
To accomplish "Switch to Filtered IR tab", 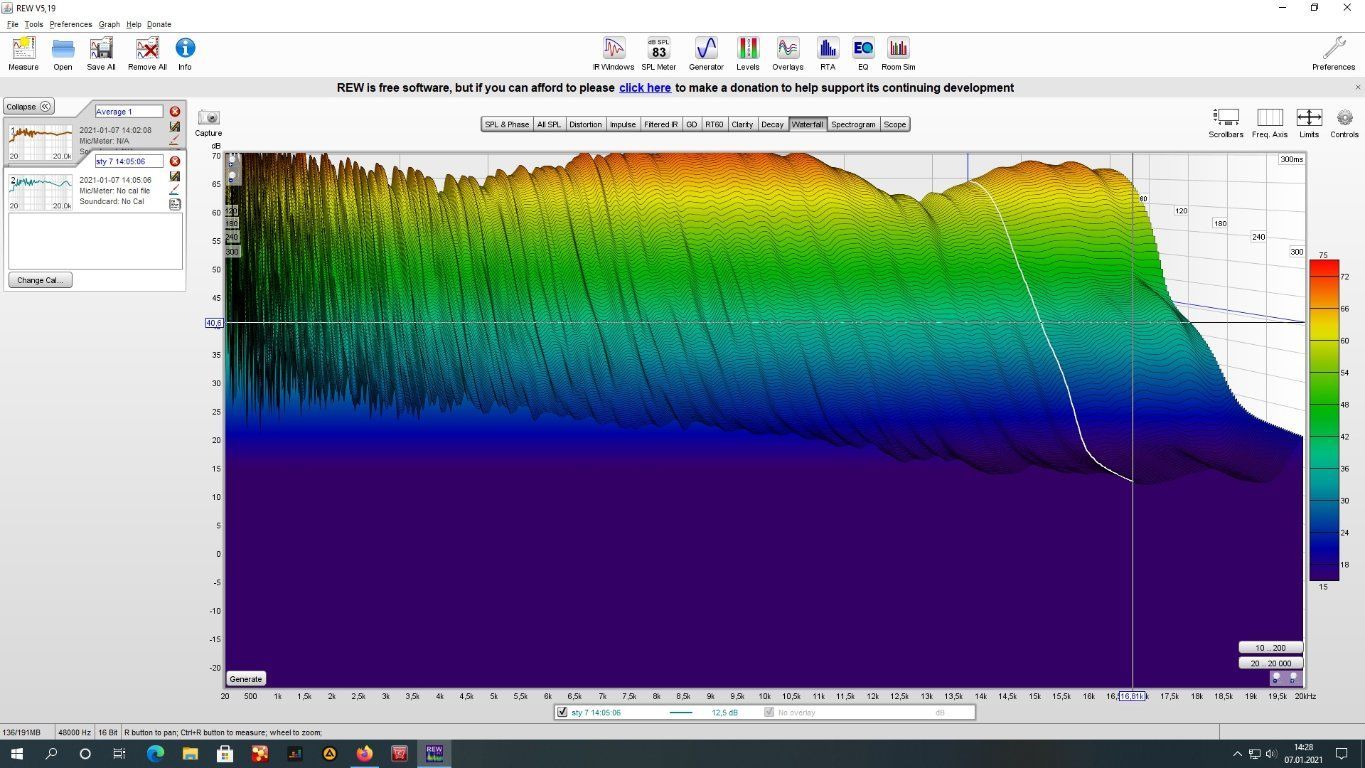I will 661,125.
